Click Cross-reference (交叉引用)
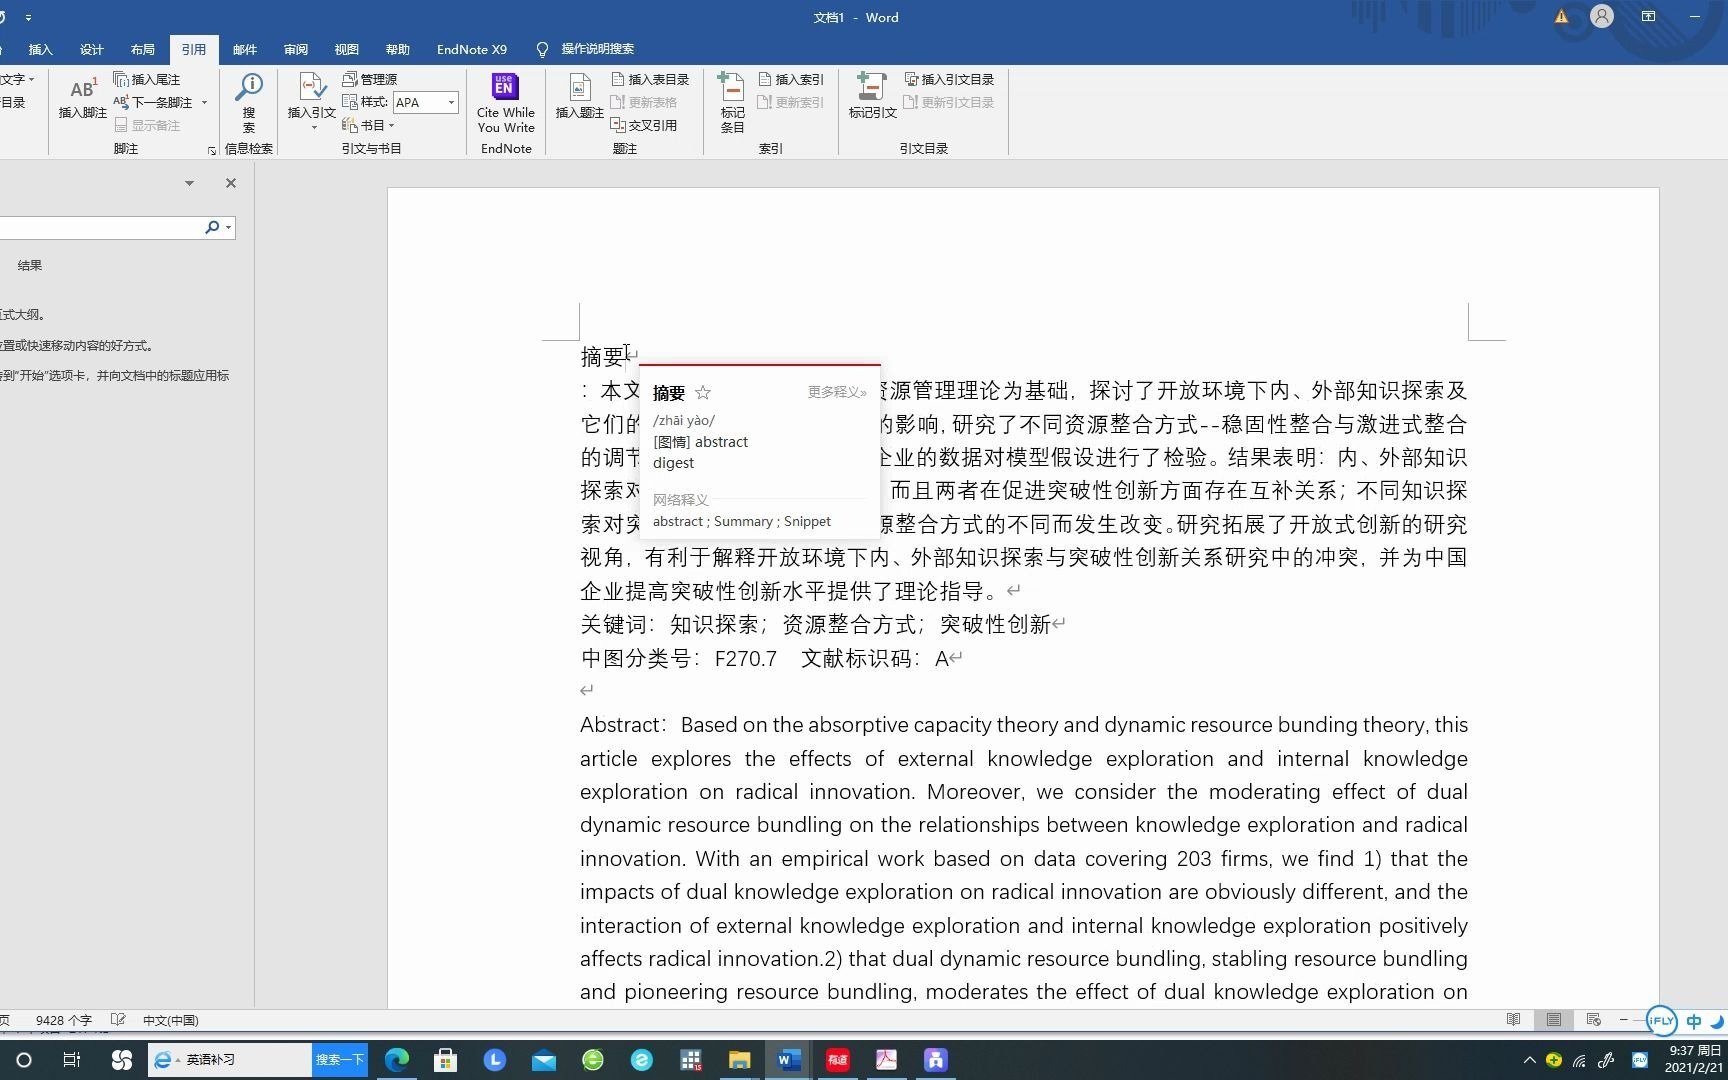 pos(644,125)
